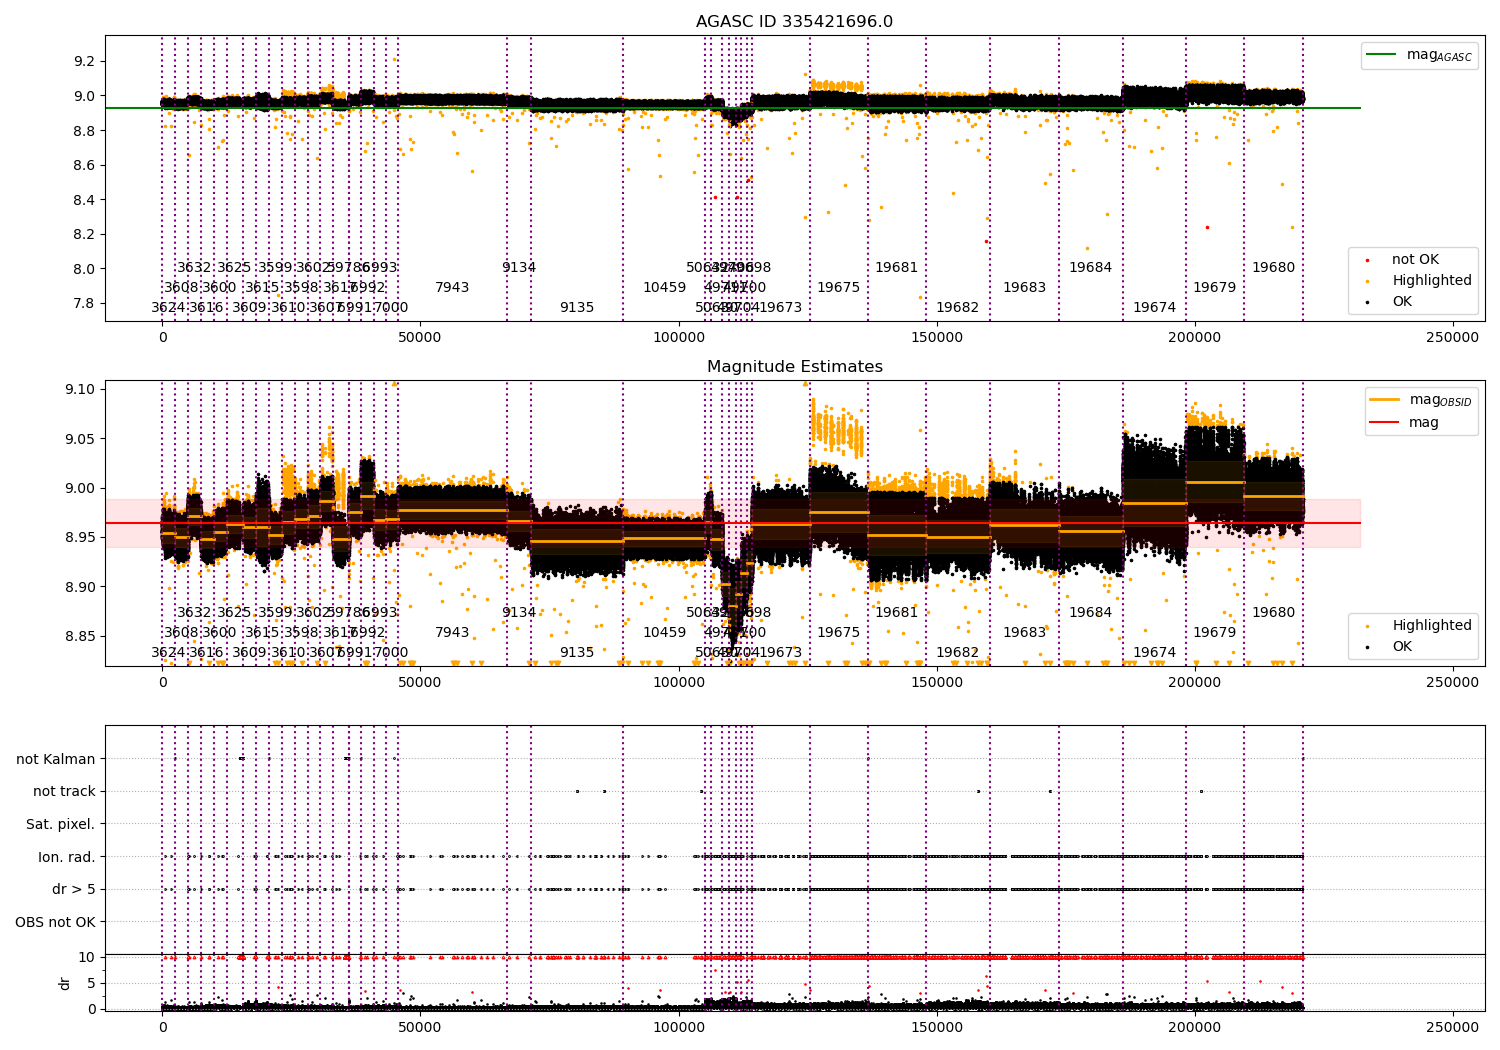
Task: Click the 8.6 tick on top plot
Action: click(x=84, y=166)
